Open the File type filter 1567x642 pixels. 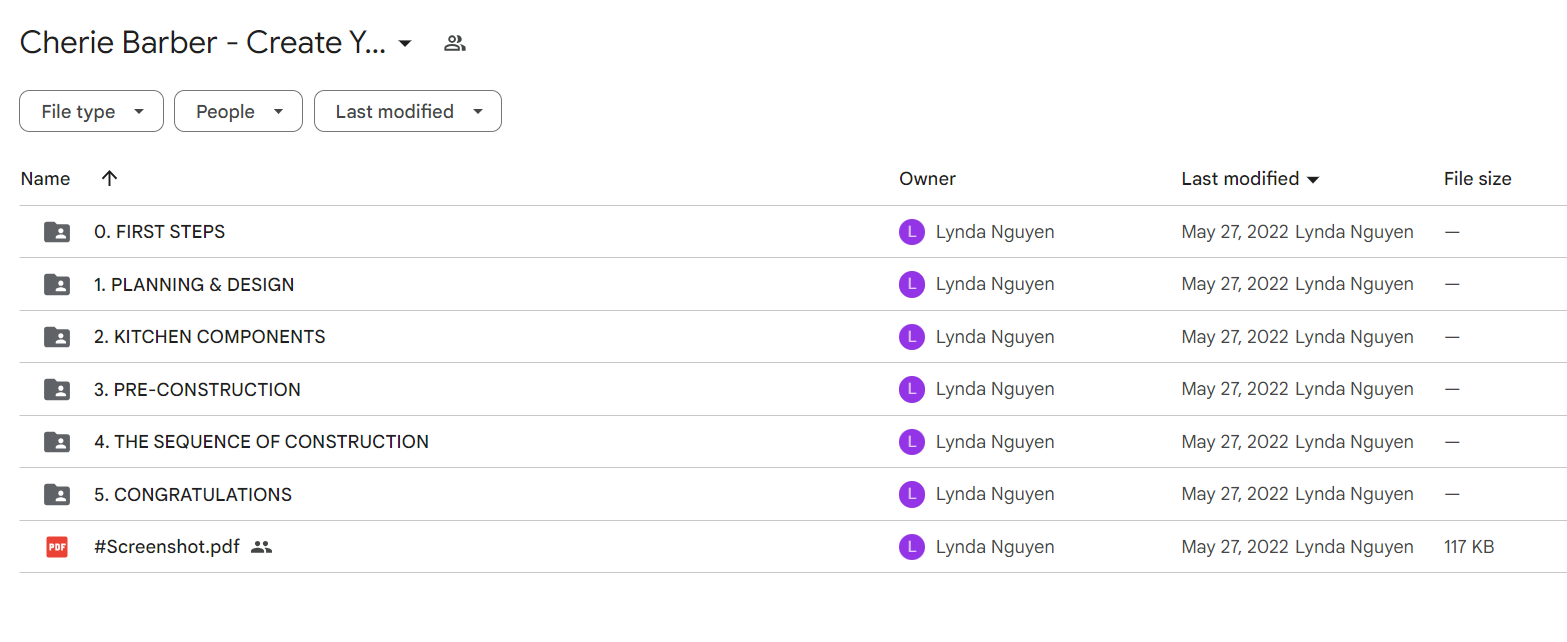(91, 111)
